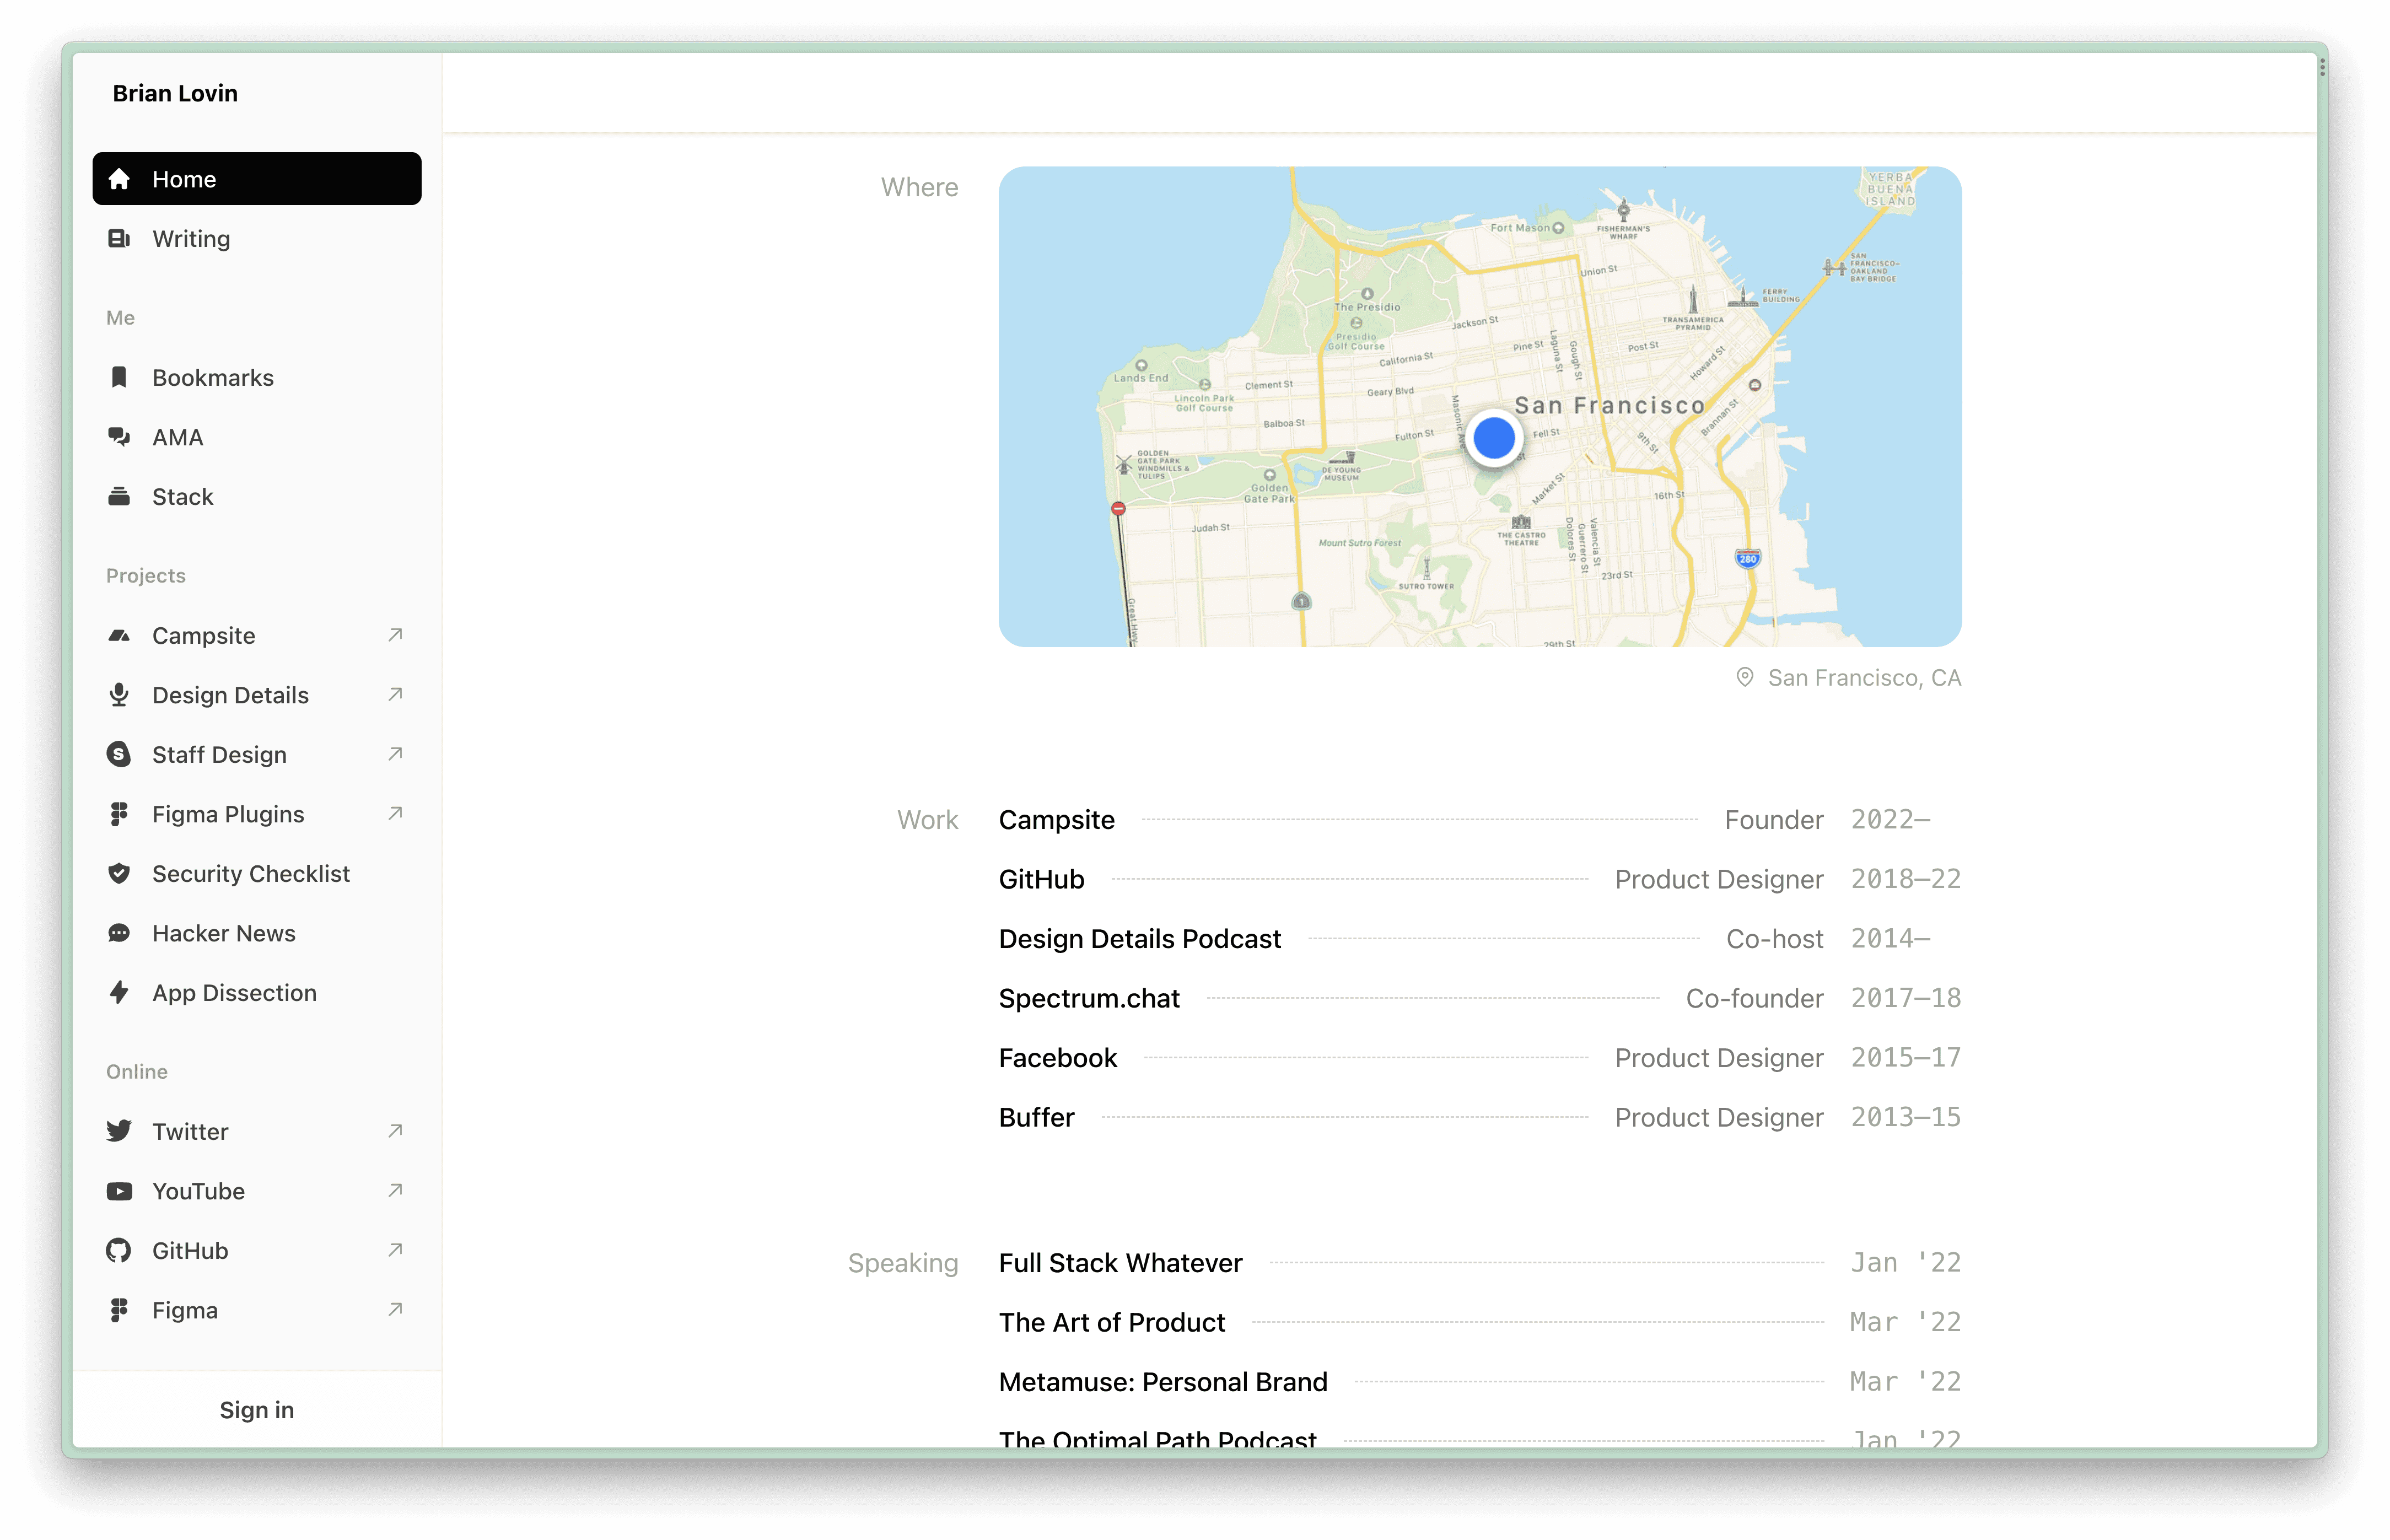Click the Twitter bird icon
This screenshot has height=1540, width=2390.
(119, 1131)
